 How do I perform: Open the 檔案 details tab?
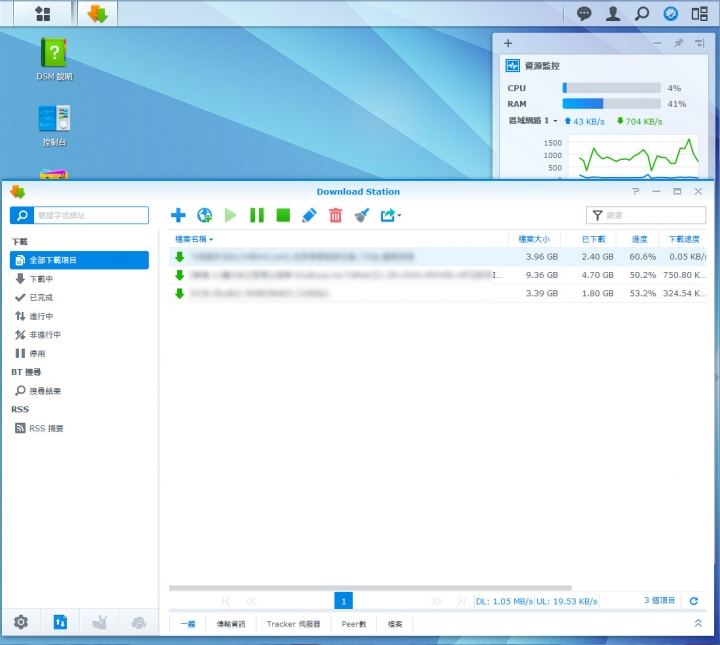point(395,624)
